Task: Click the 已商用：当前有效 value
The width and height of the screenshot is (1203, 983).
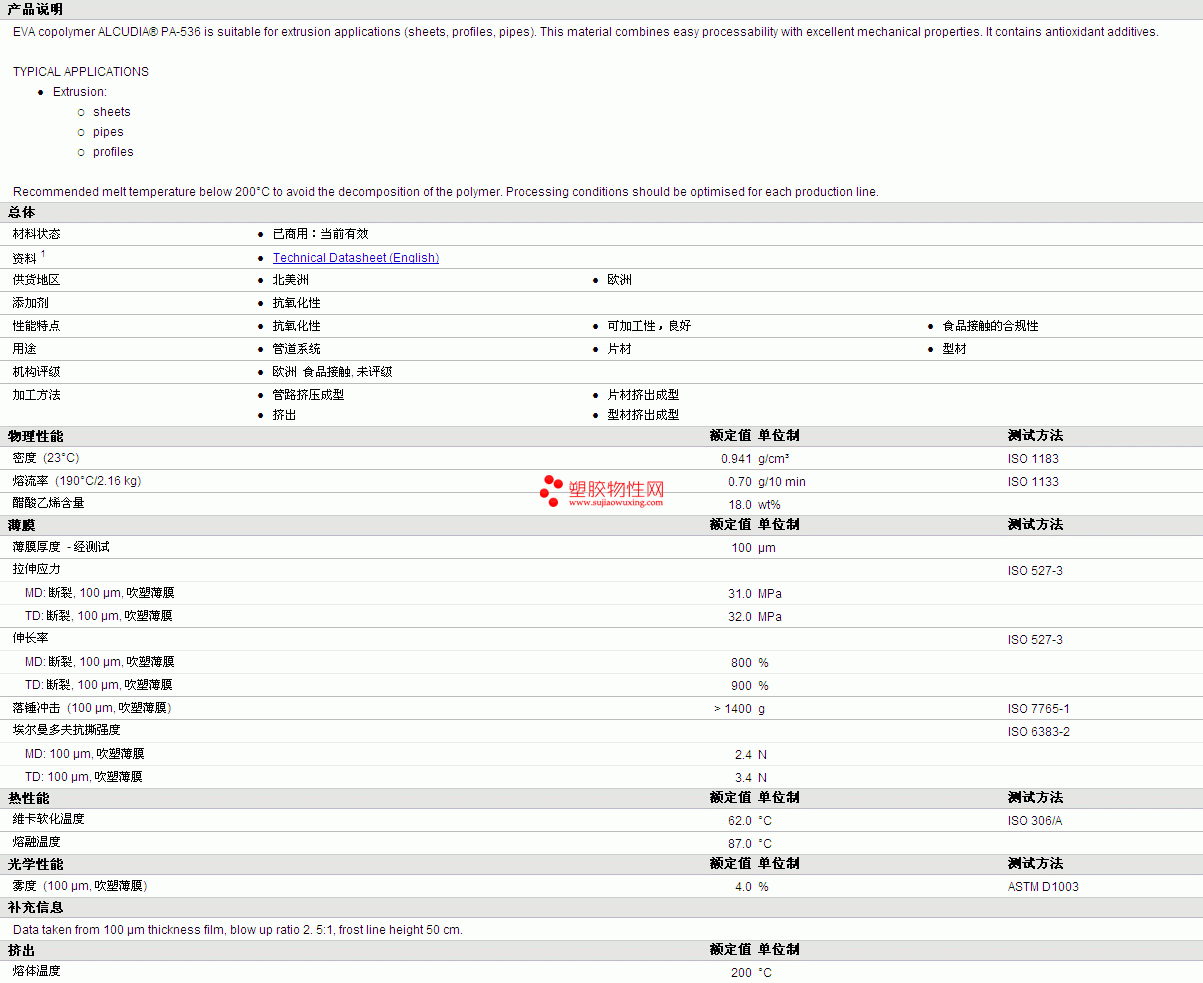Action: tap(320, 234)
